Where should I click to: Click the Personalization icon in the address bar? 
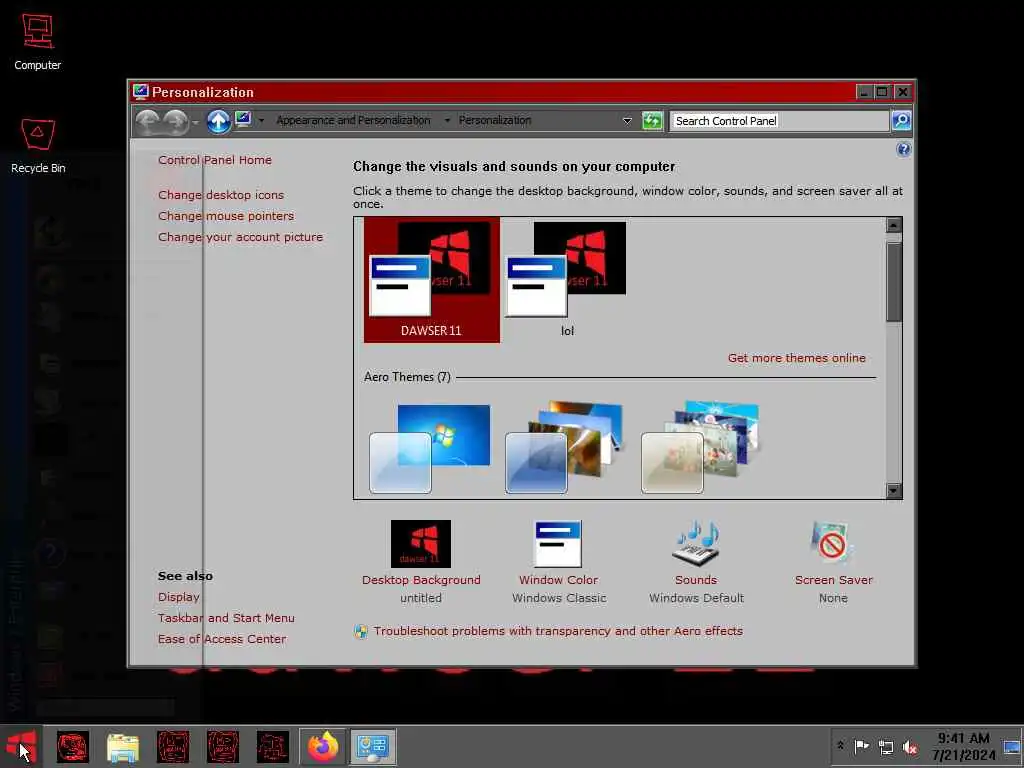[x=243, y=120]
